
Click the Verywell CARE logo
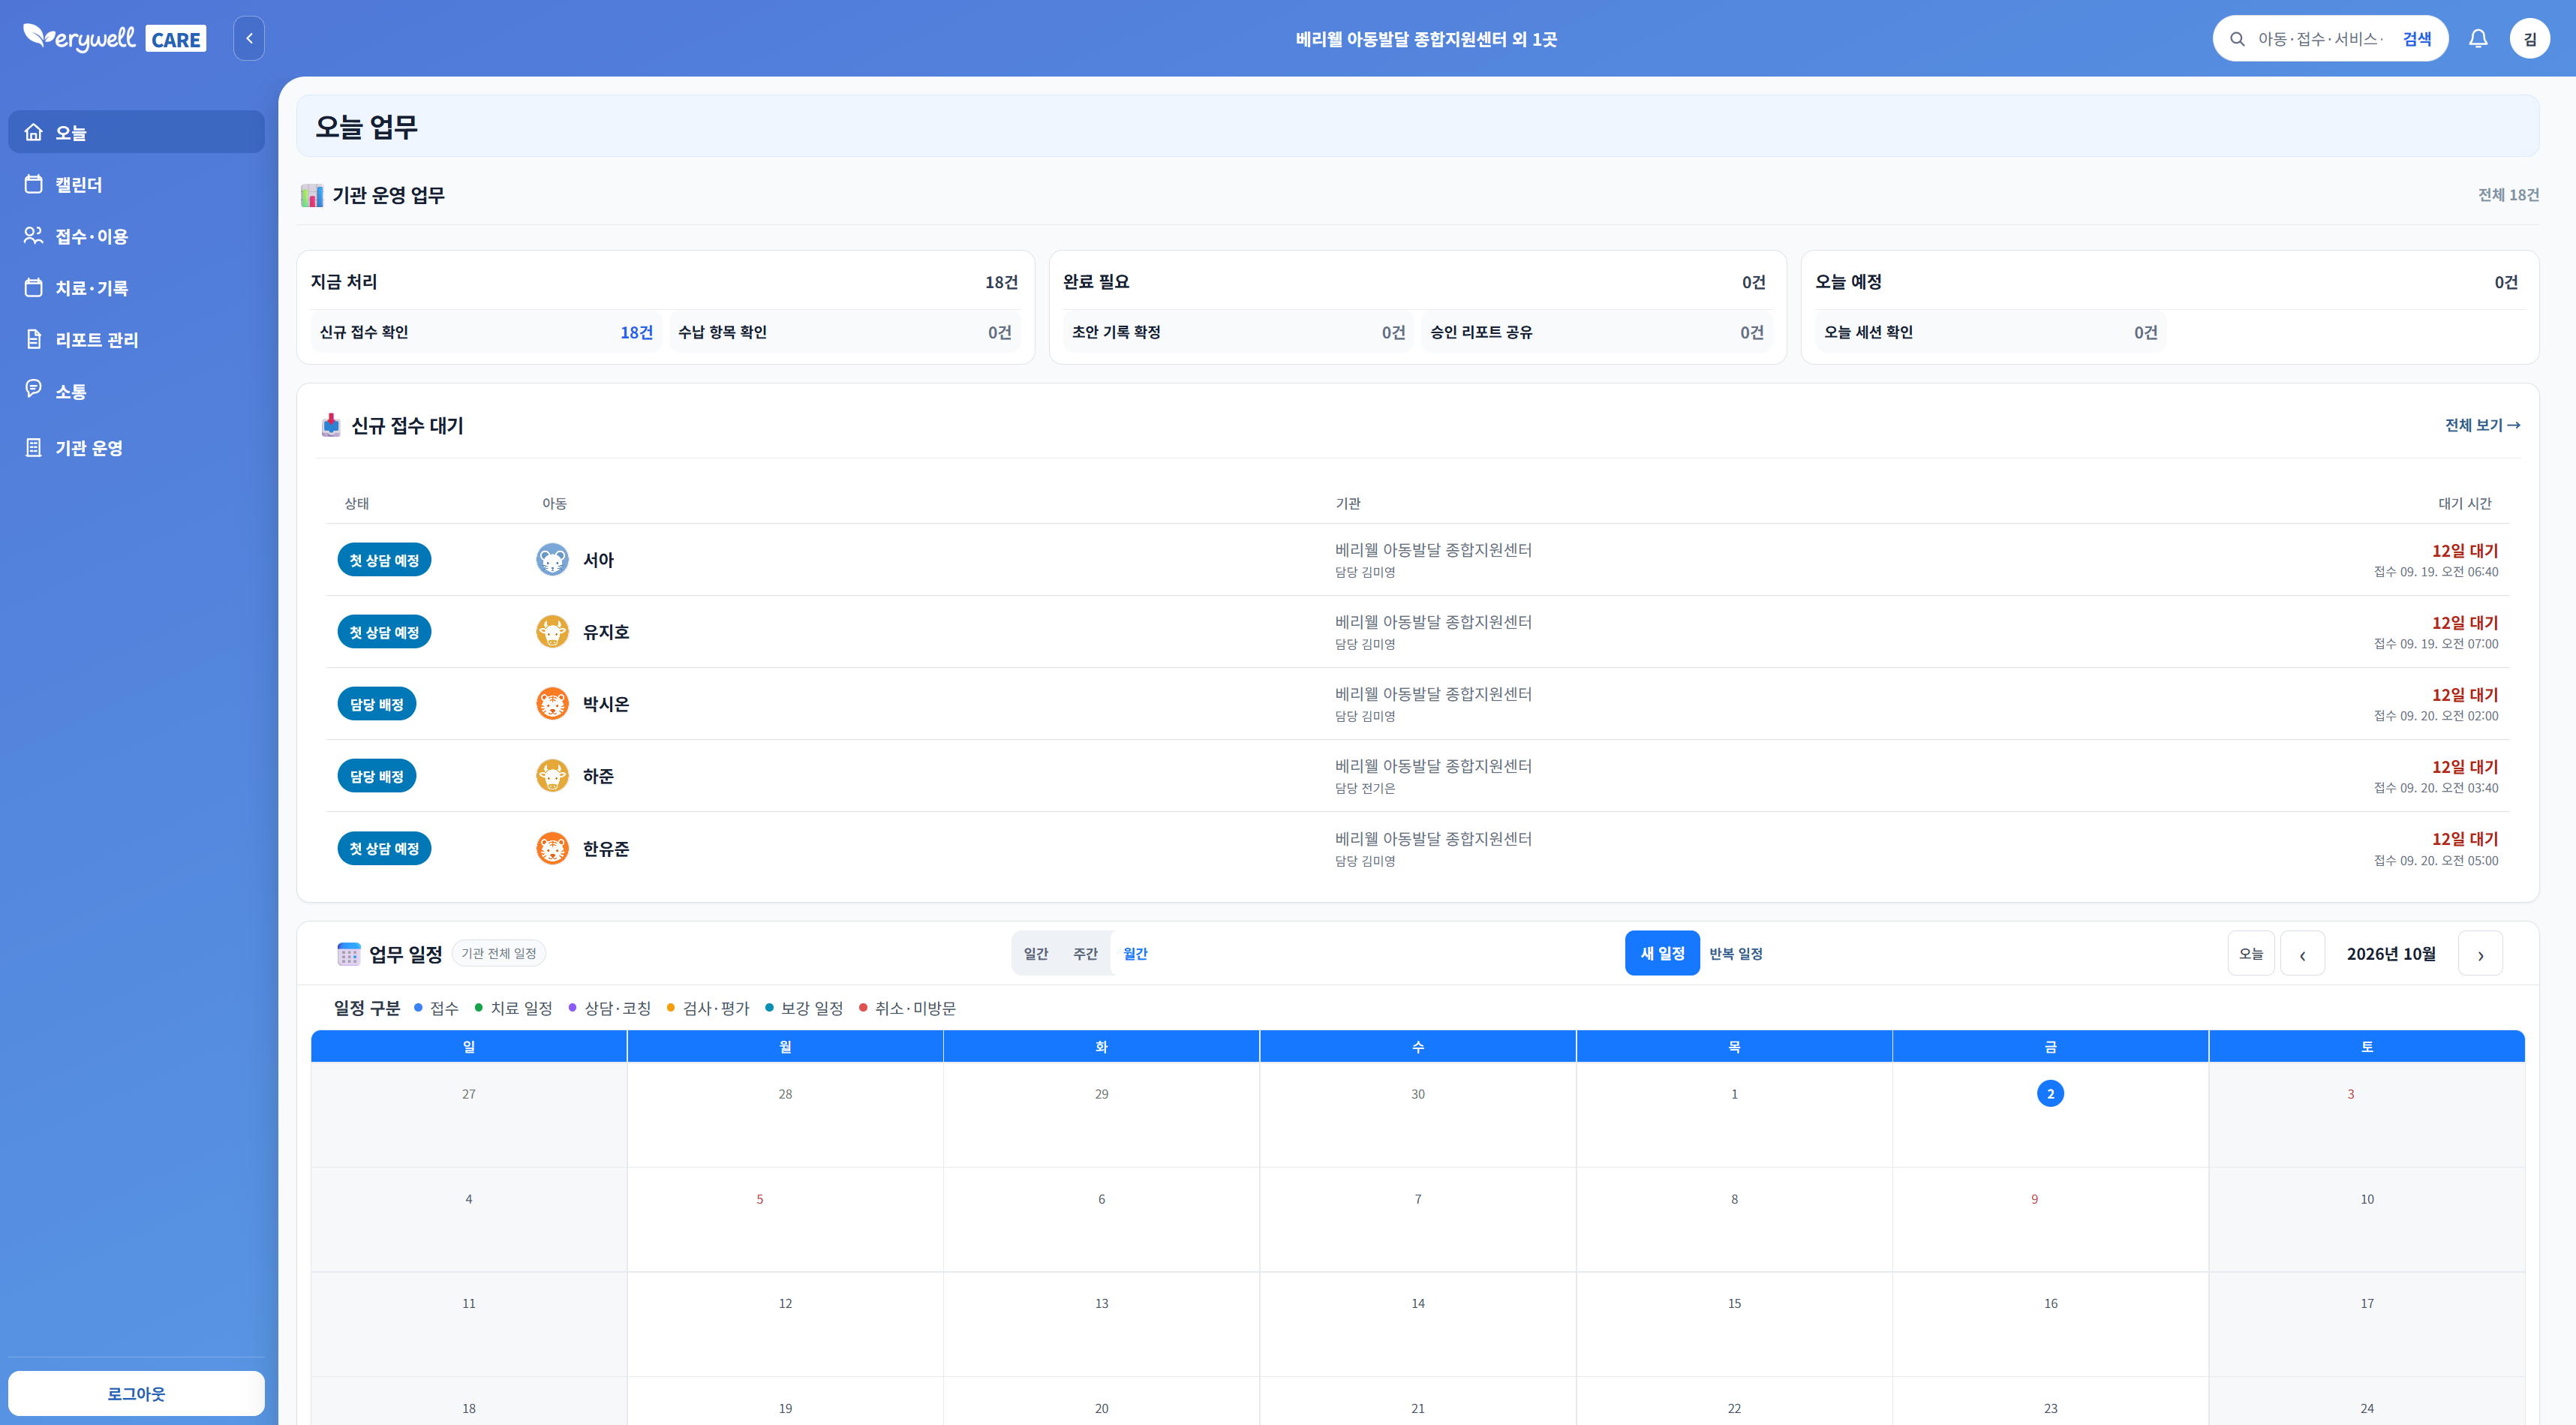(x=115, y=38)
